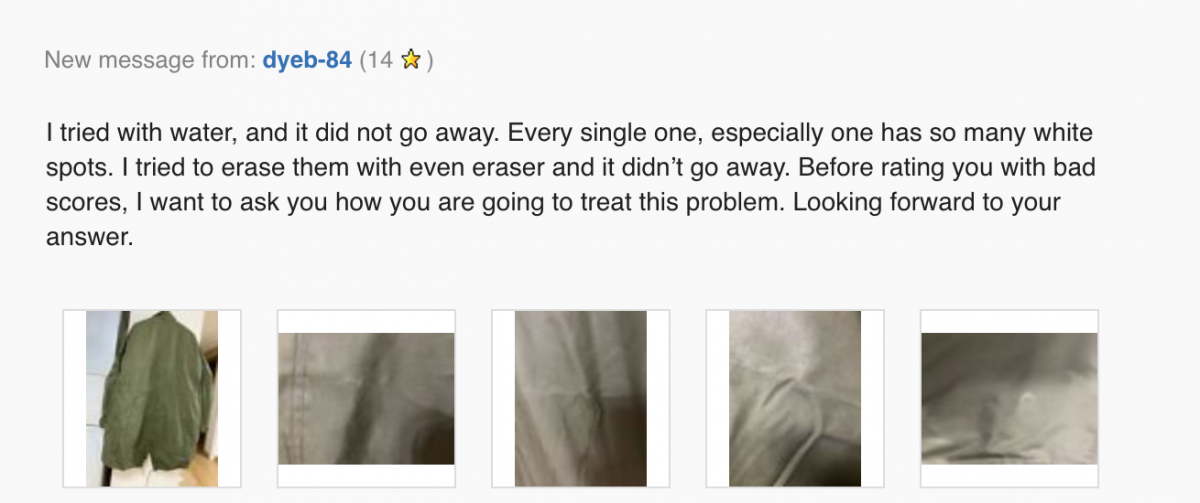Viewport: 1200px width, 503px height.
Task: Click the yellow feedback star icon
Action: pyautogui.click(x=410, y=61)
